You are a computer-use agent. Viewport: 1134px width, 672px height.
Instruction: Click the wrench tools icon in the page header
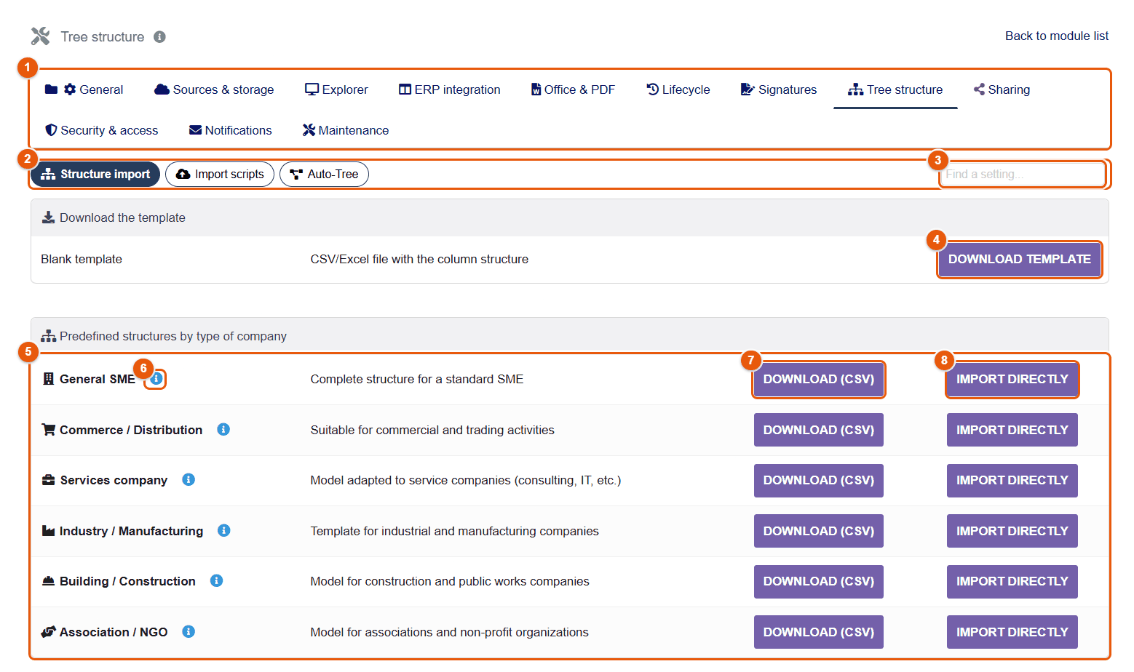pos(40,36)
